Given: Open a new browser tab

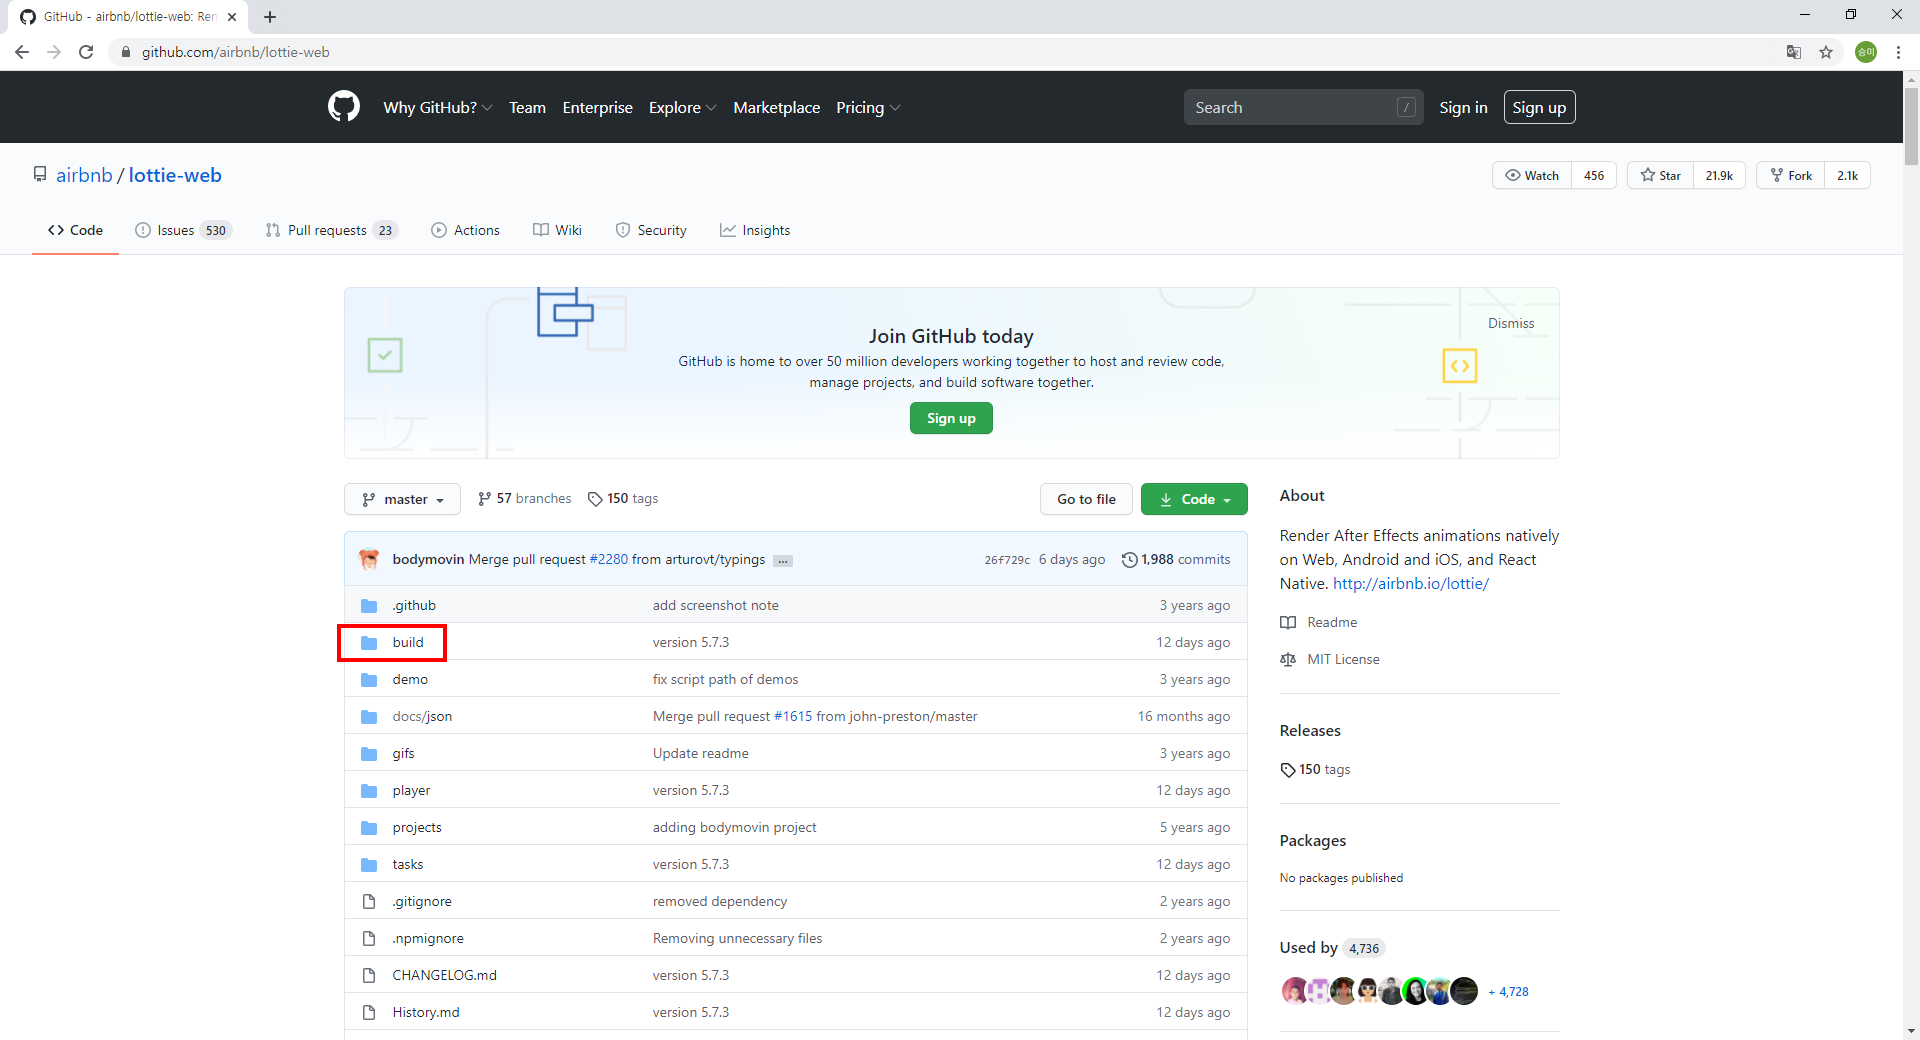Looking at the screenshot, I should (x=270, y=17).
